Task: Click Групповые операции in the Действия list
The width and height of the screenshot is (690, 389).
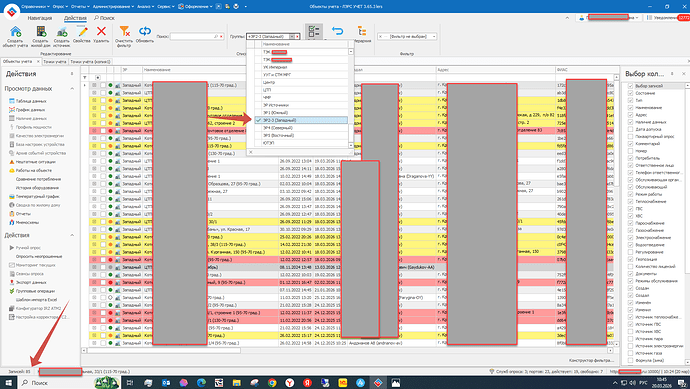Action: [35, 291]
